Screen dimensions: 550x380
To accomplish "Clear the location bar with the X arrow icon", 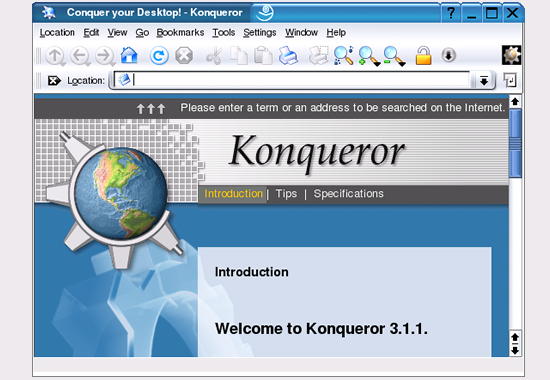I will click(54, 81).
